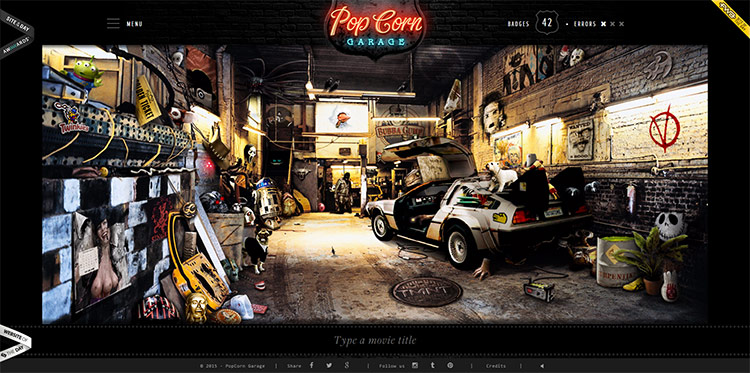Viewport: 750px width, 373px height.
Task: Click the hand under the DeLorean
Action: (x=483, y=270)
